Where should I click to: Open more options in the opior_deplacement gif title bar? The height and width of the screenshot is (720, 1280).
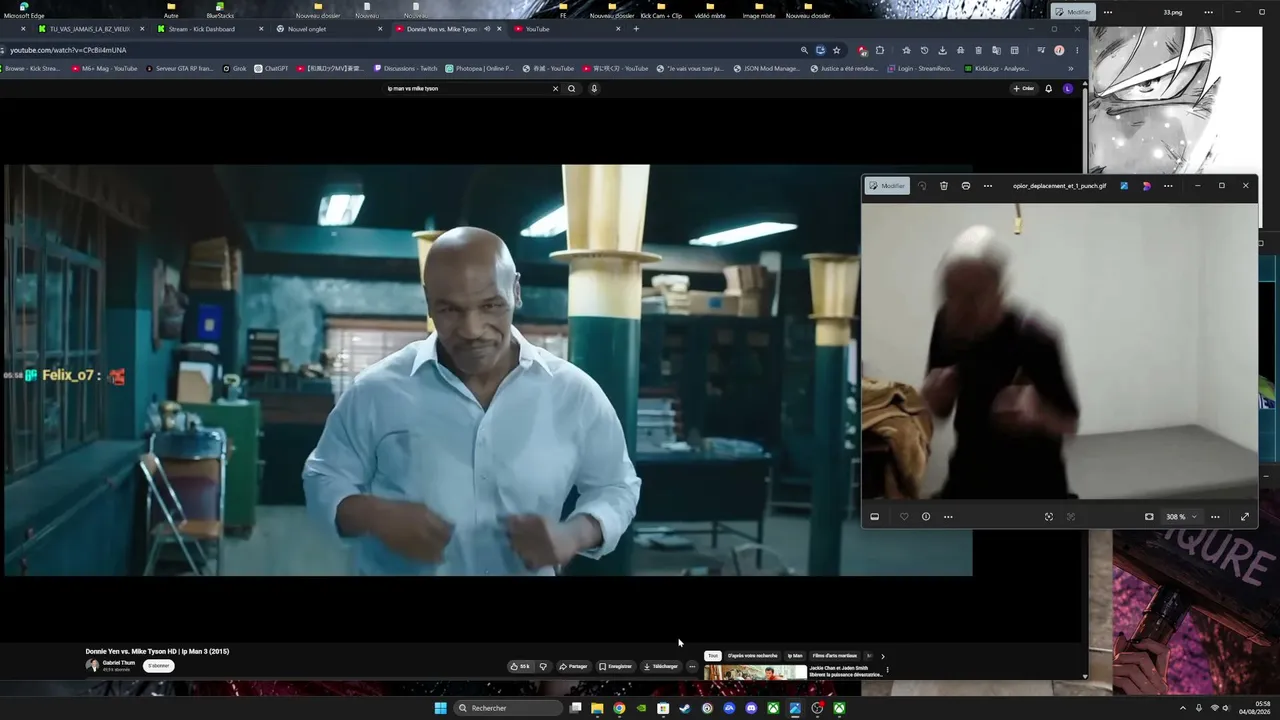coord(1168,186)
